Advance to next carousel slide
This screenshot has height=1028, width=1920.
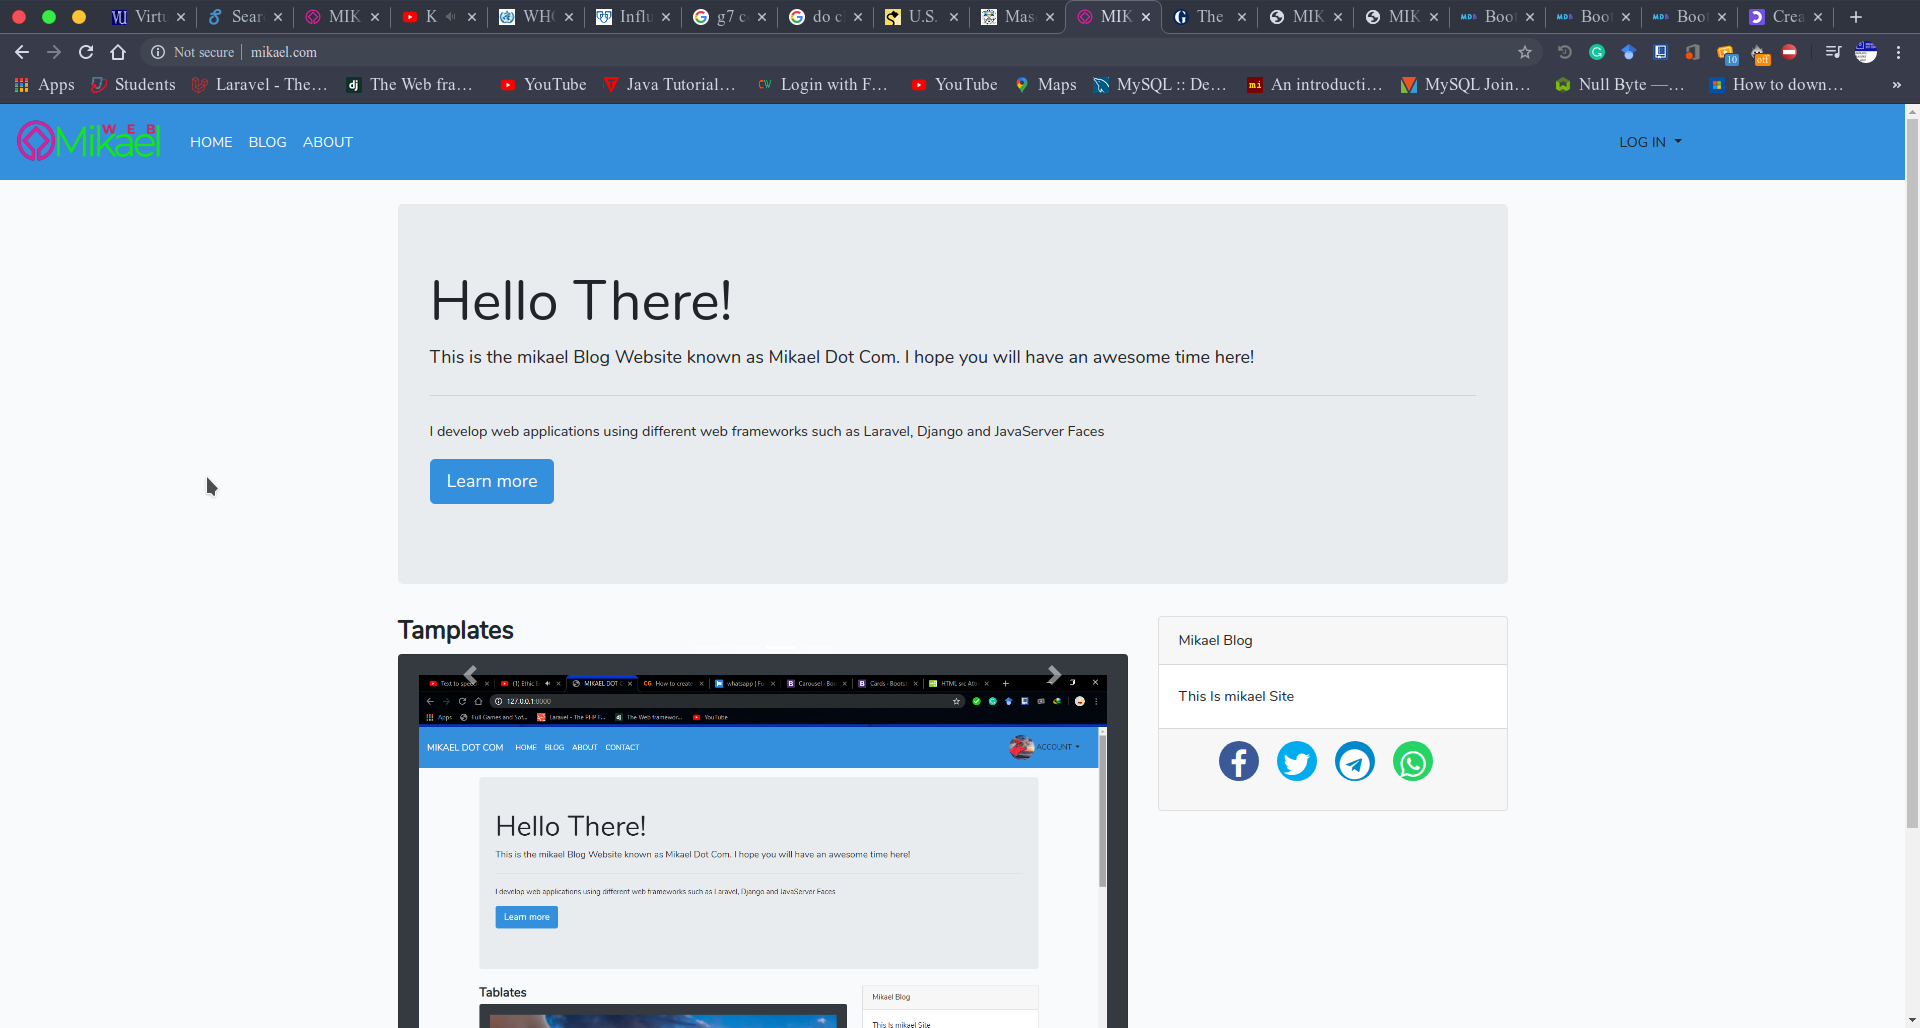coord(1054,675)
